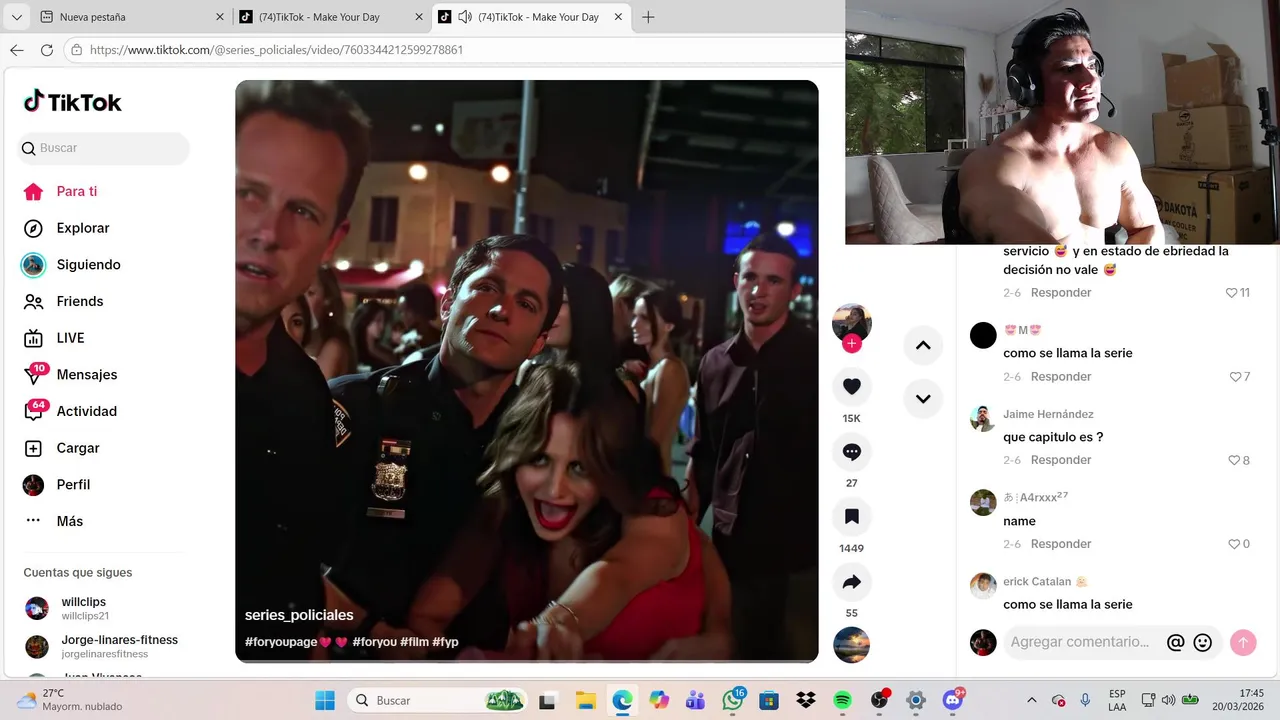Click the #film hashtag
The height and width of the screenshot is (720, 1280).
pyautogui.click(x=415, y=642)
